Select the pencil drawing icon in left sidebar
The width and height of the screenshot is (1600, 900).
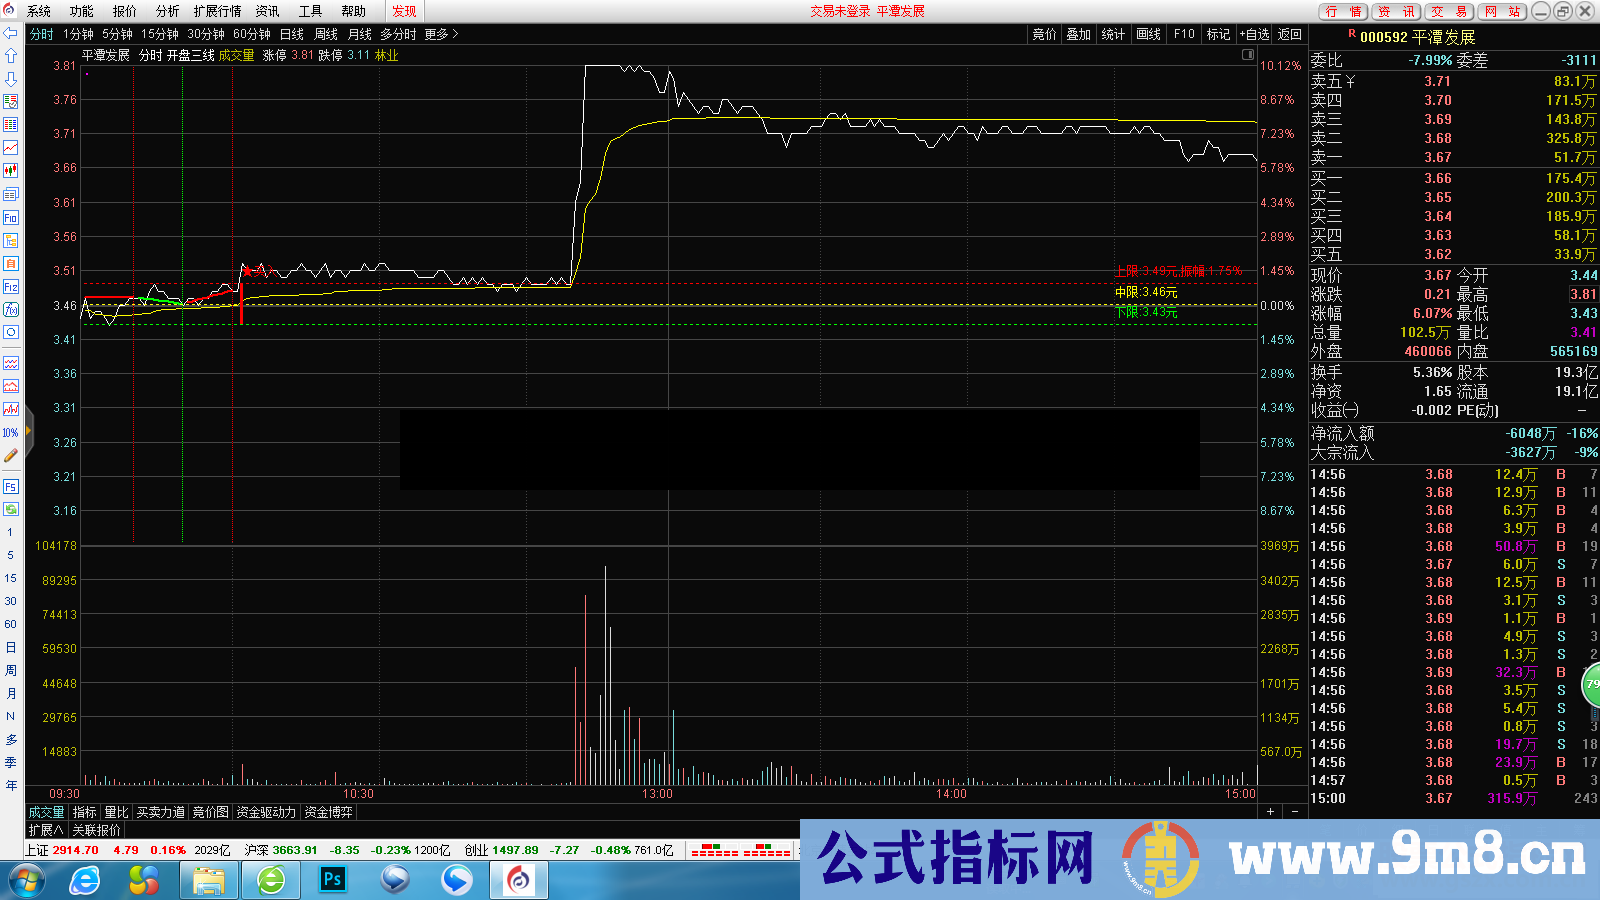11,456
